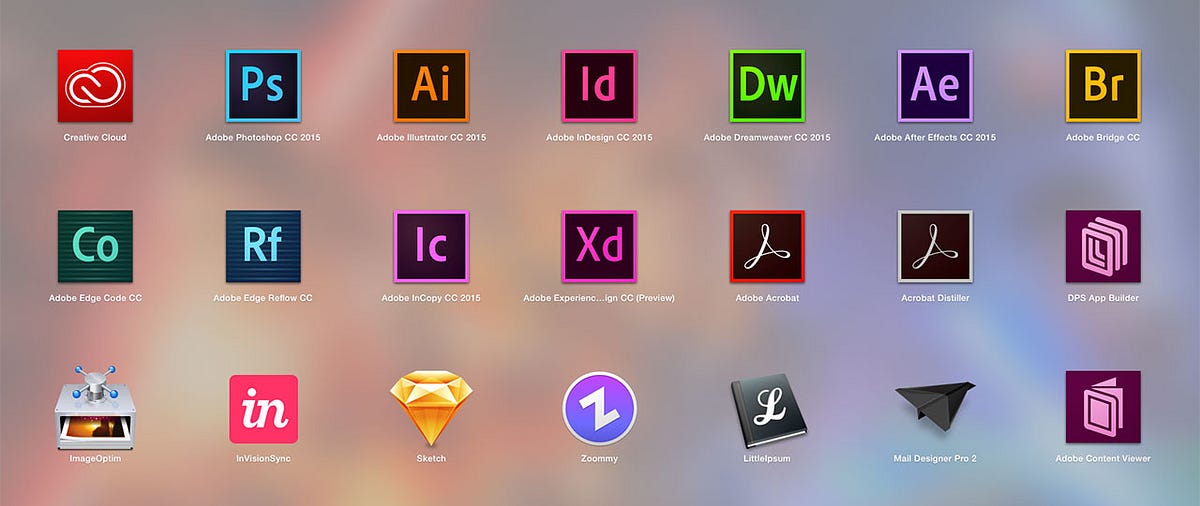Click the 'Creative Cloud' label
The image size is (1200, 506).
[x=95, y=137]
